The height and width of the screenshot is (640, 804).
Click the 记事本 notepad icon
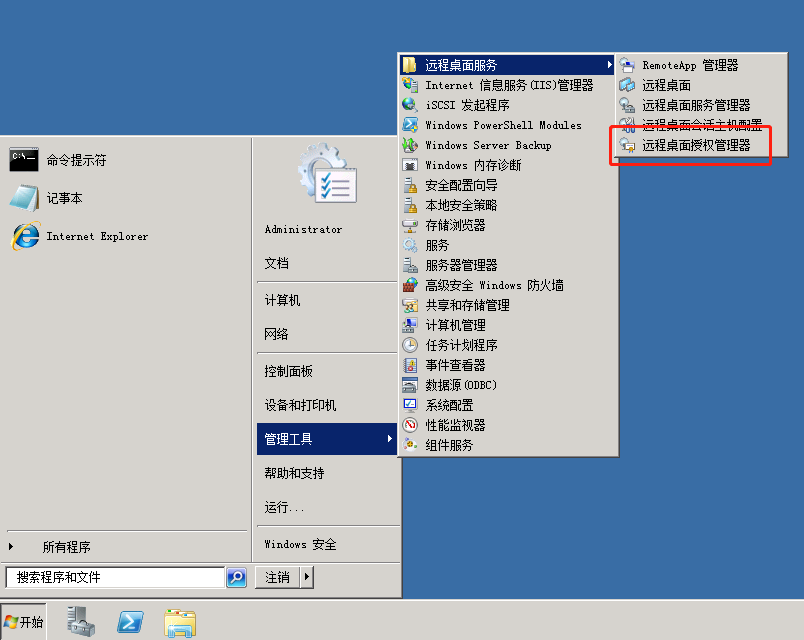click(24, 198)
